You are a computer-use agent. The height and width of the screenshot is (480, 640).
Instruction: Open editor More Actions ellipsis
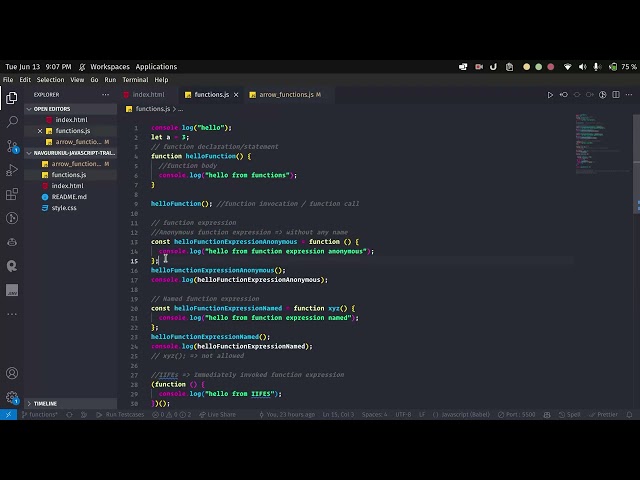point(629,95)
